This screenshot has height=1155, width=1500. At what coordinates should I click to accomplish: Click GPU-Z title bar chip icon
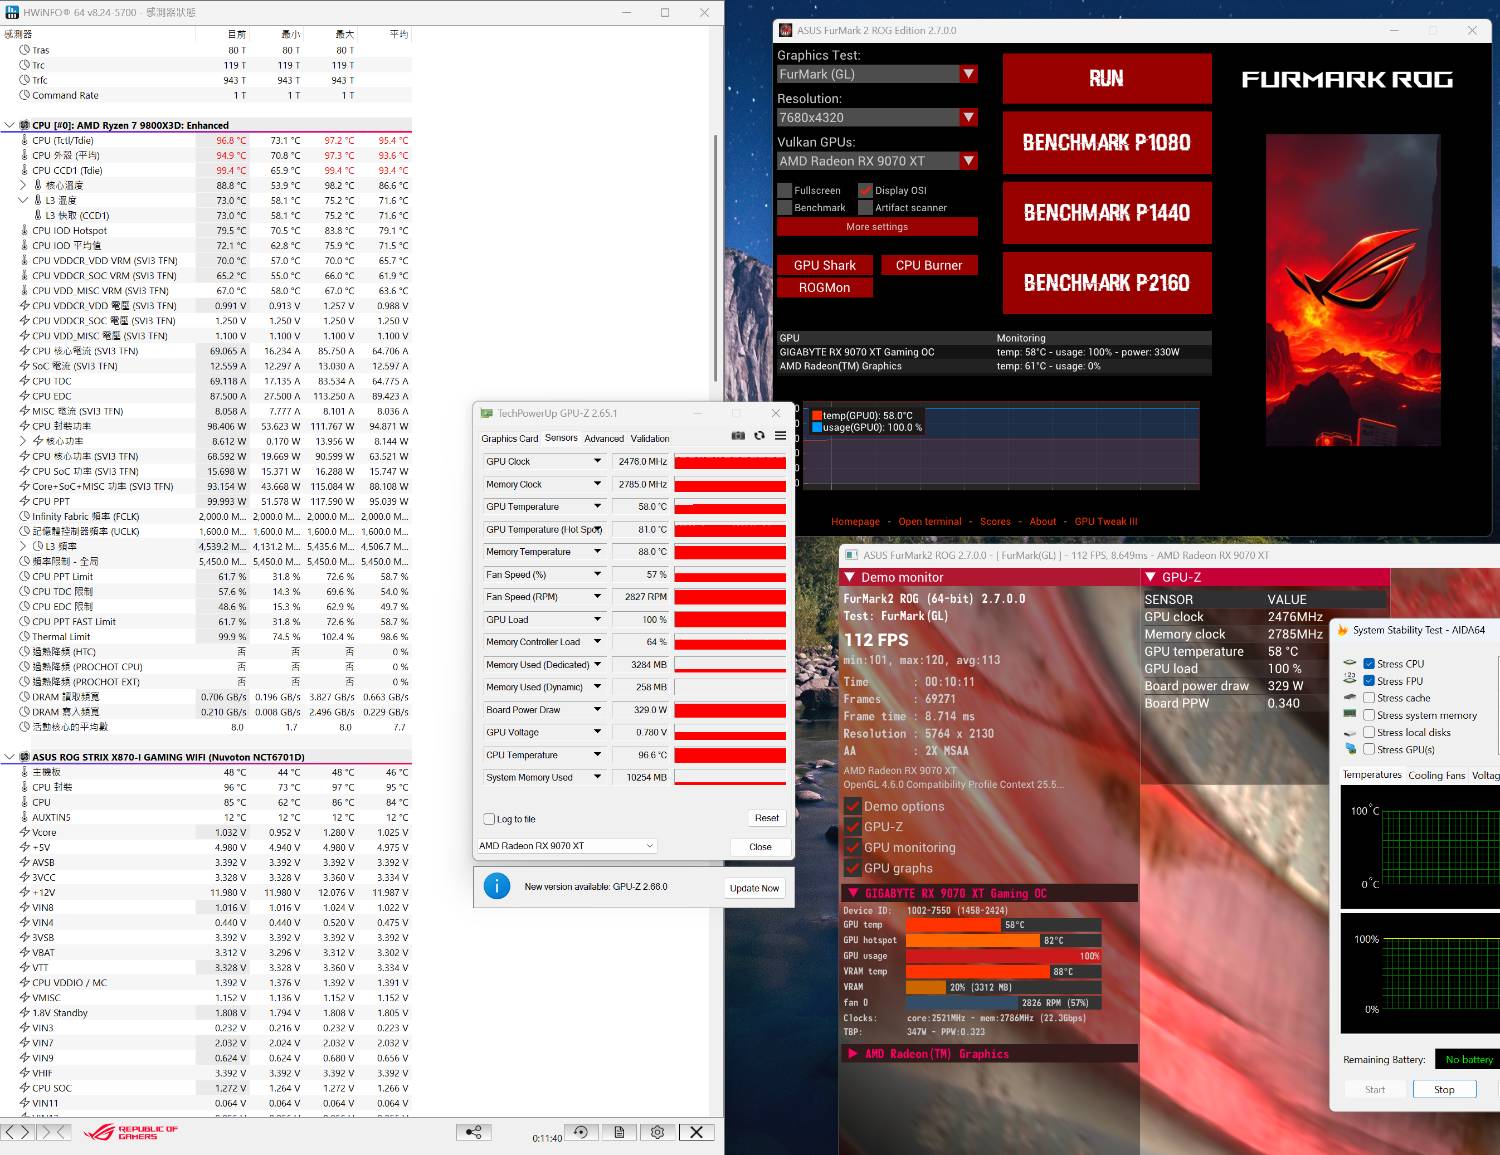pyautogui.click(x=487, y=413)
